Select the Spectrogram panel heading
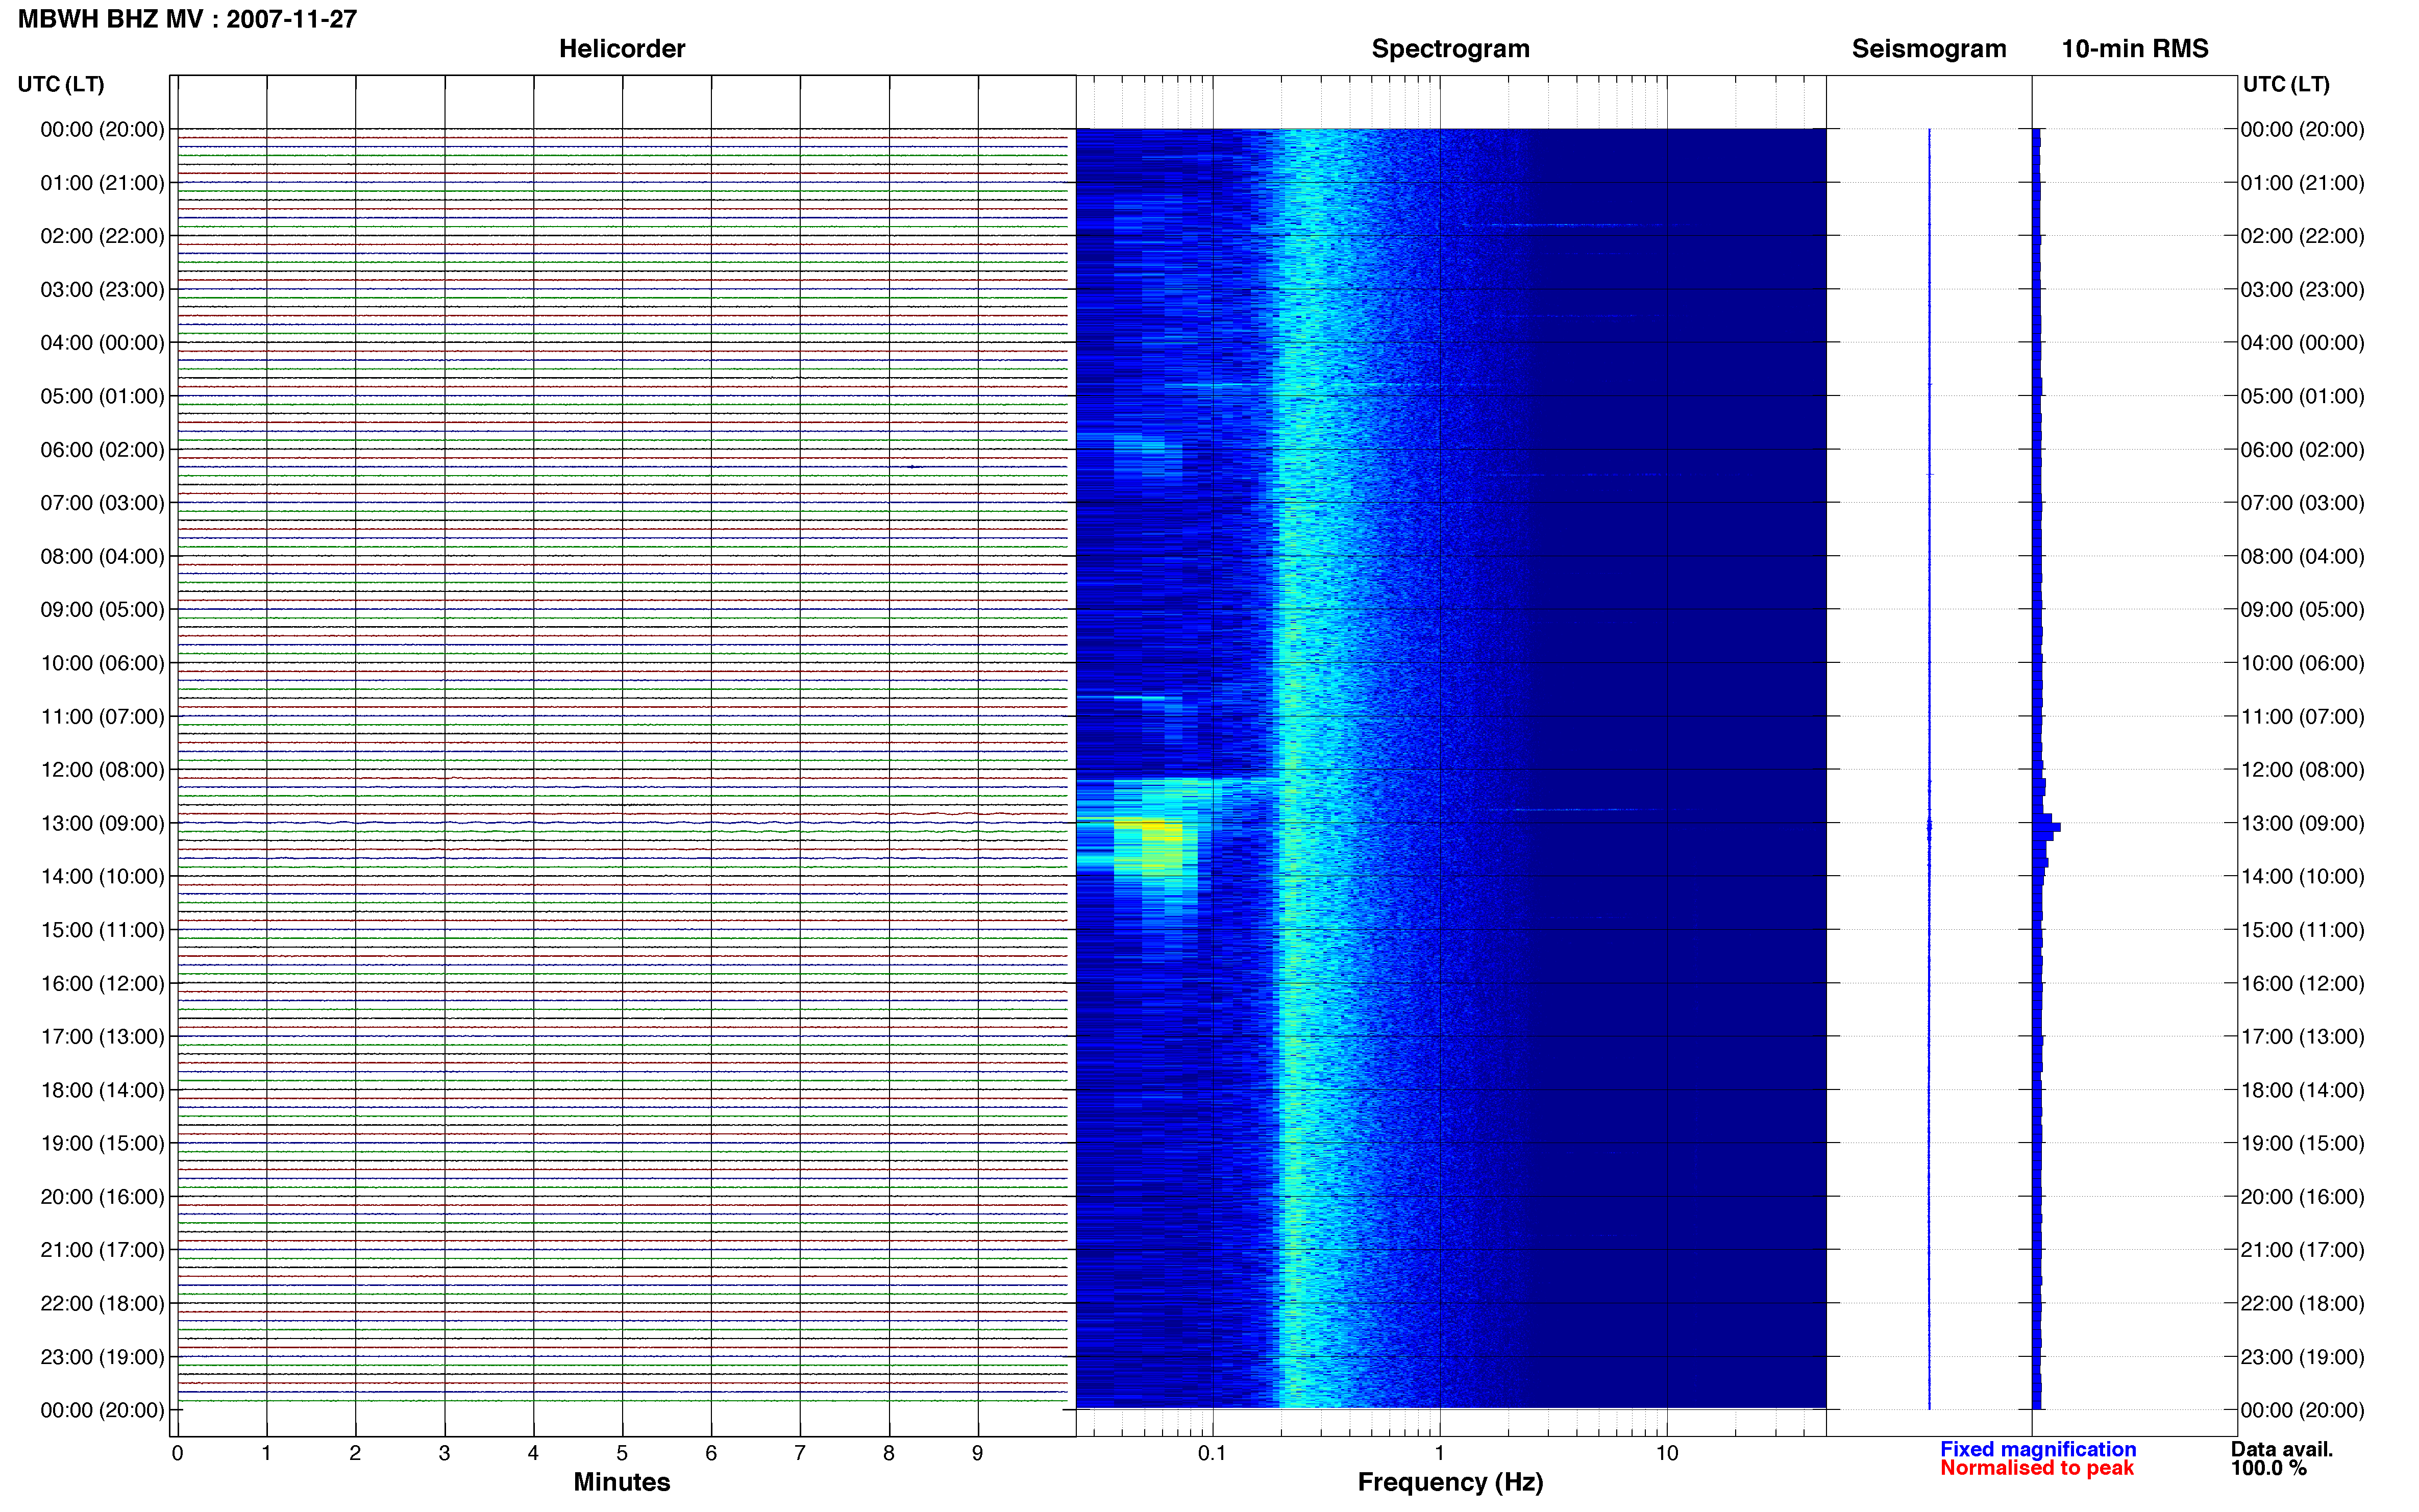2419x1512 pixels. point(1450,49)
